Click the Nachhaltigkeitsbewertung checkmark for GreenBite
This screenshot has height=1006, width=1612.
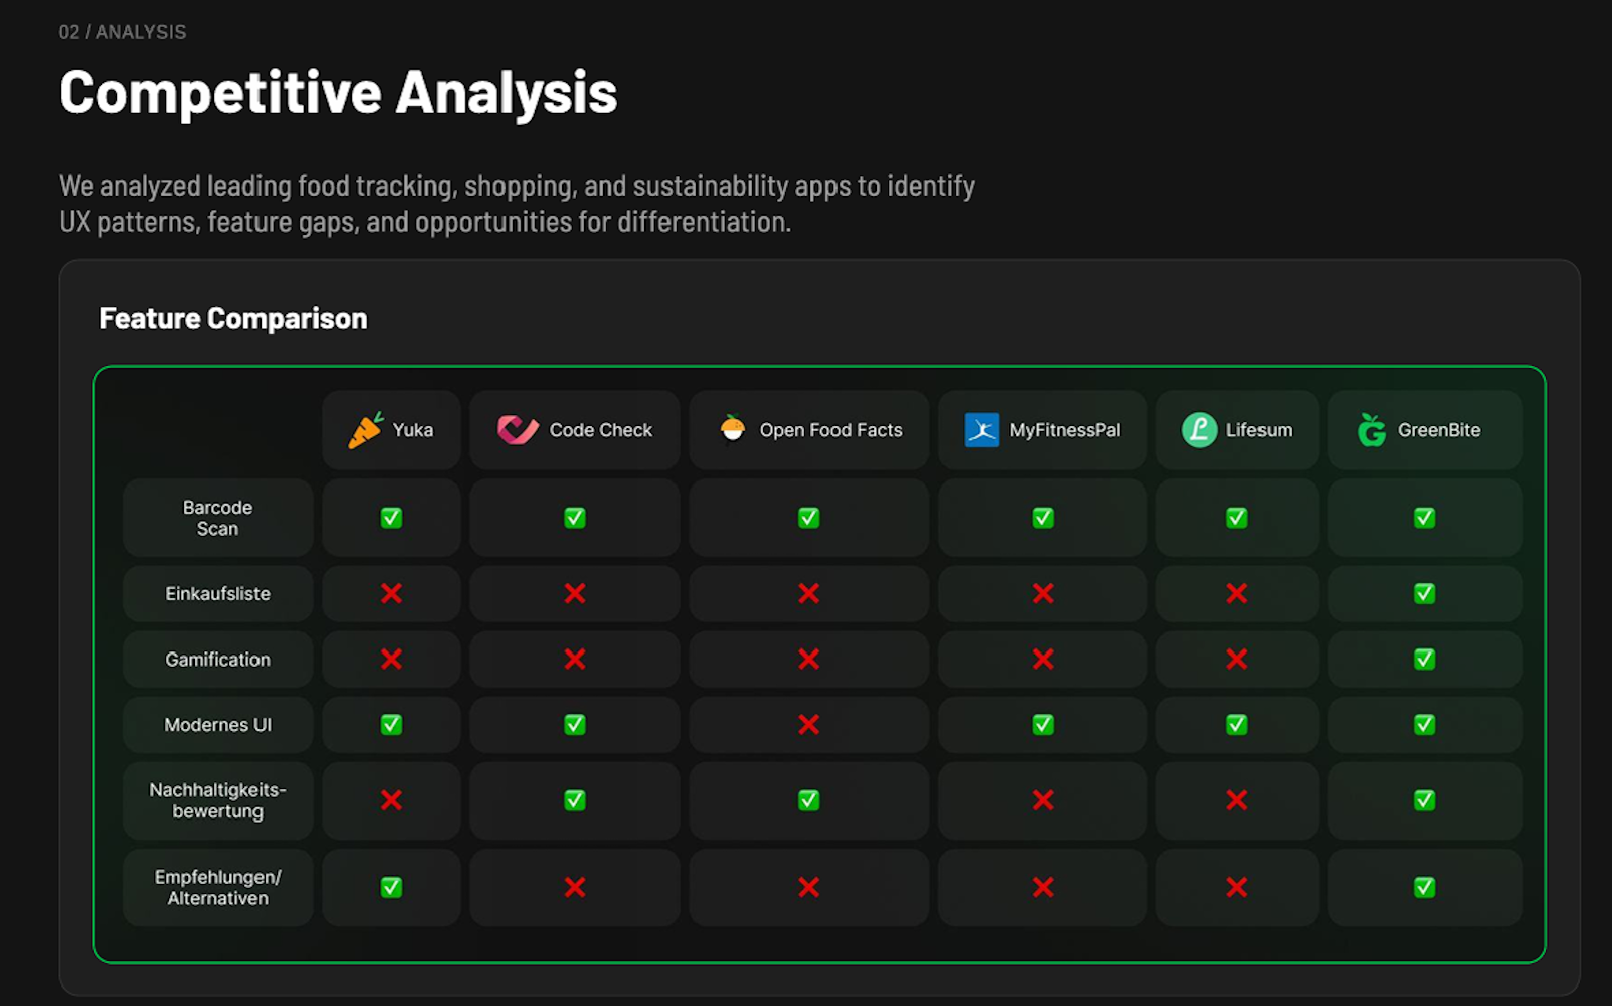point(1425,800)
